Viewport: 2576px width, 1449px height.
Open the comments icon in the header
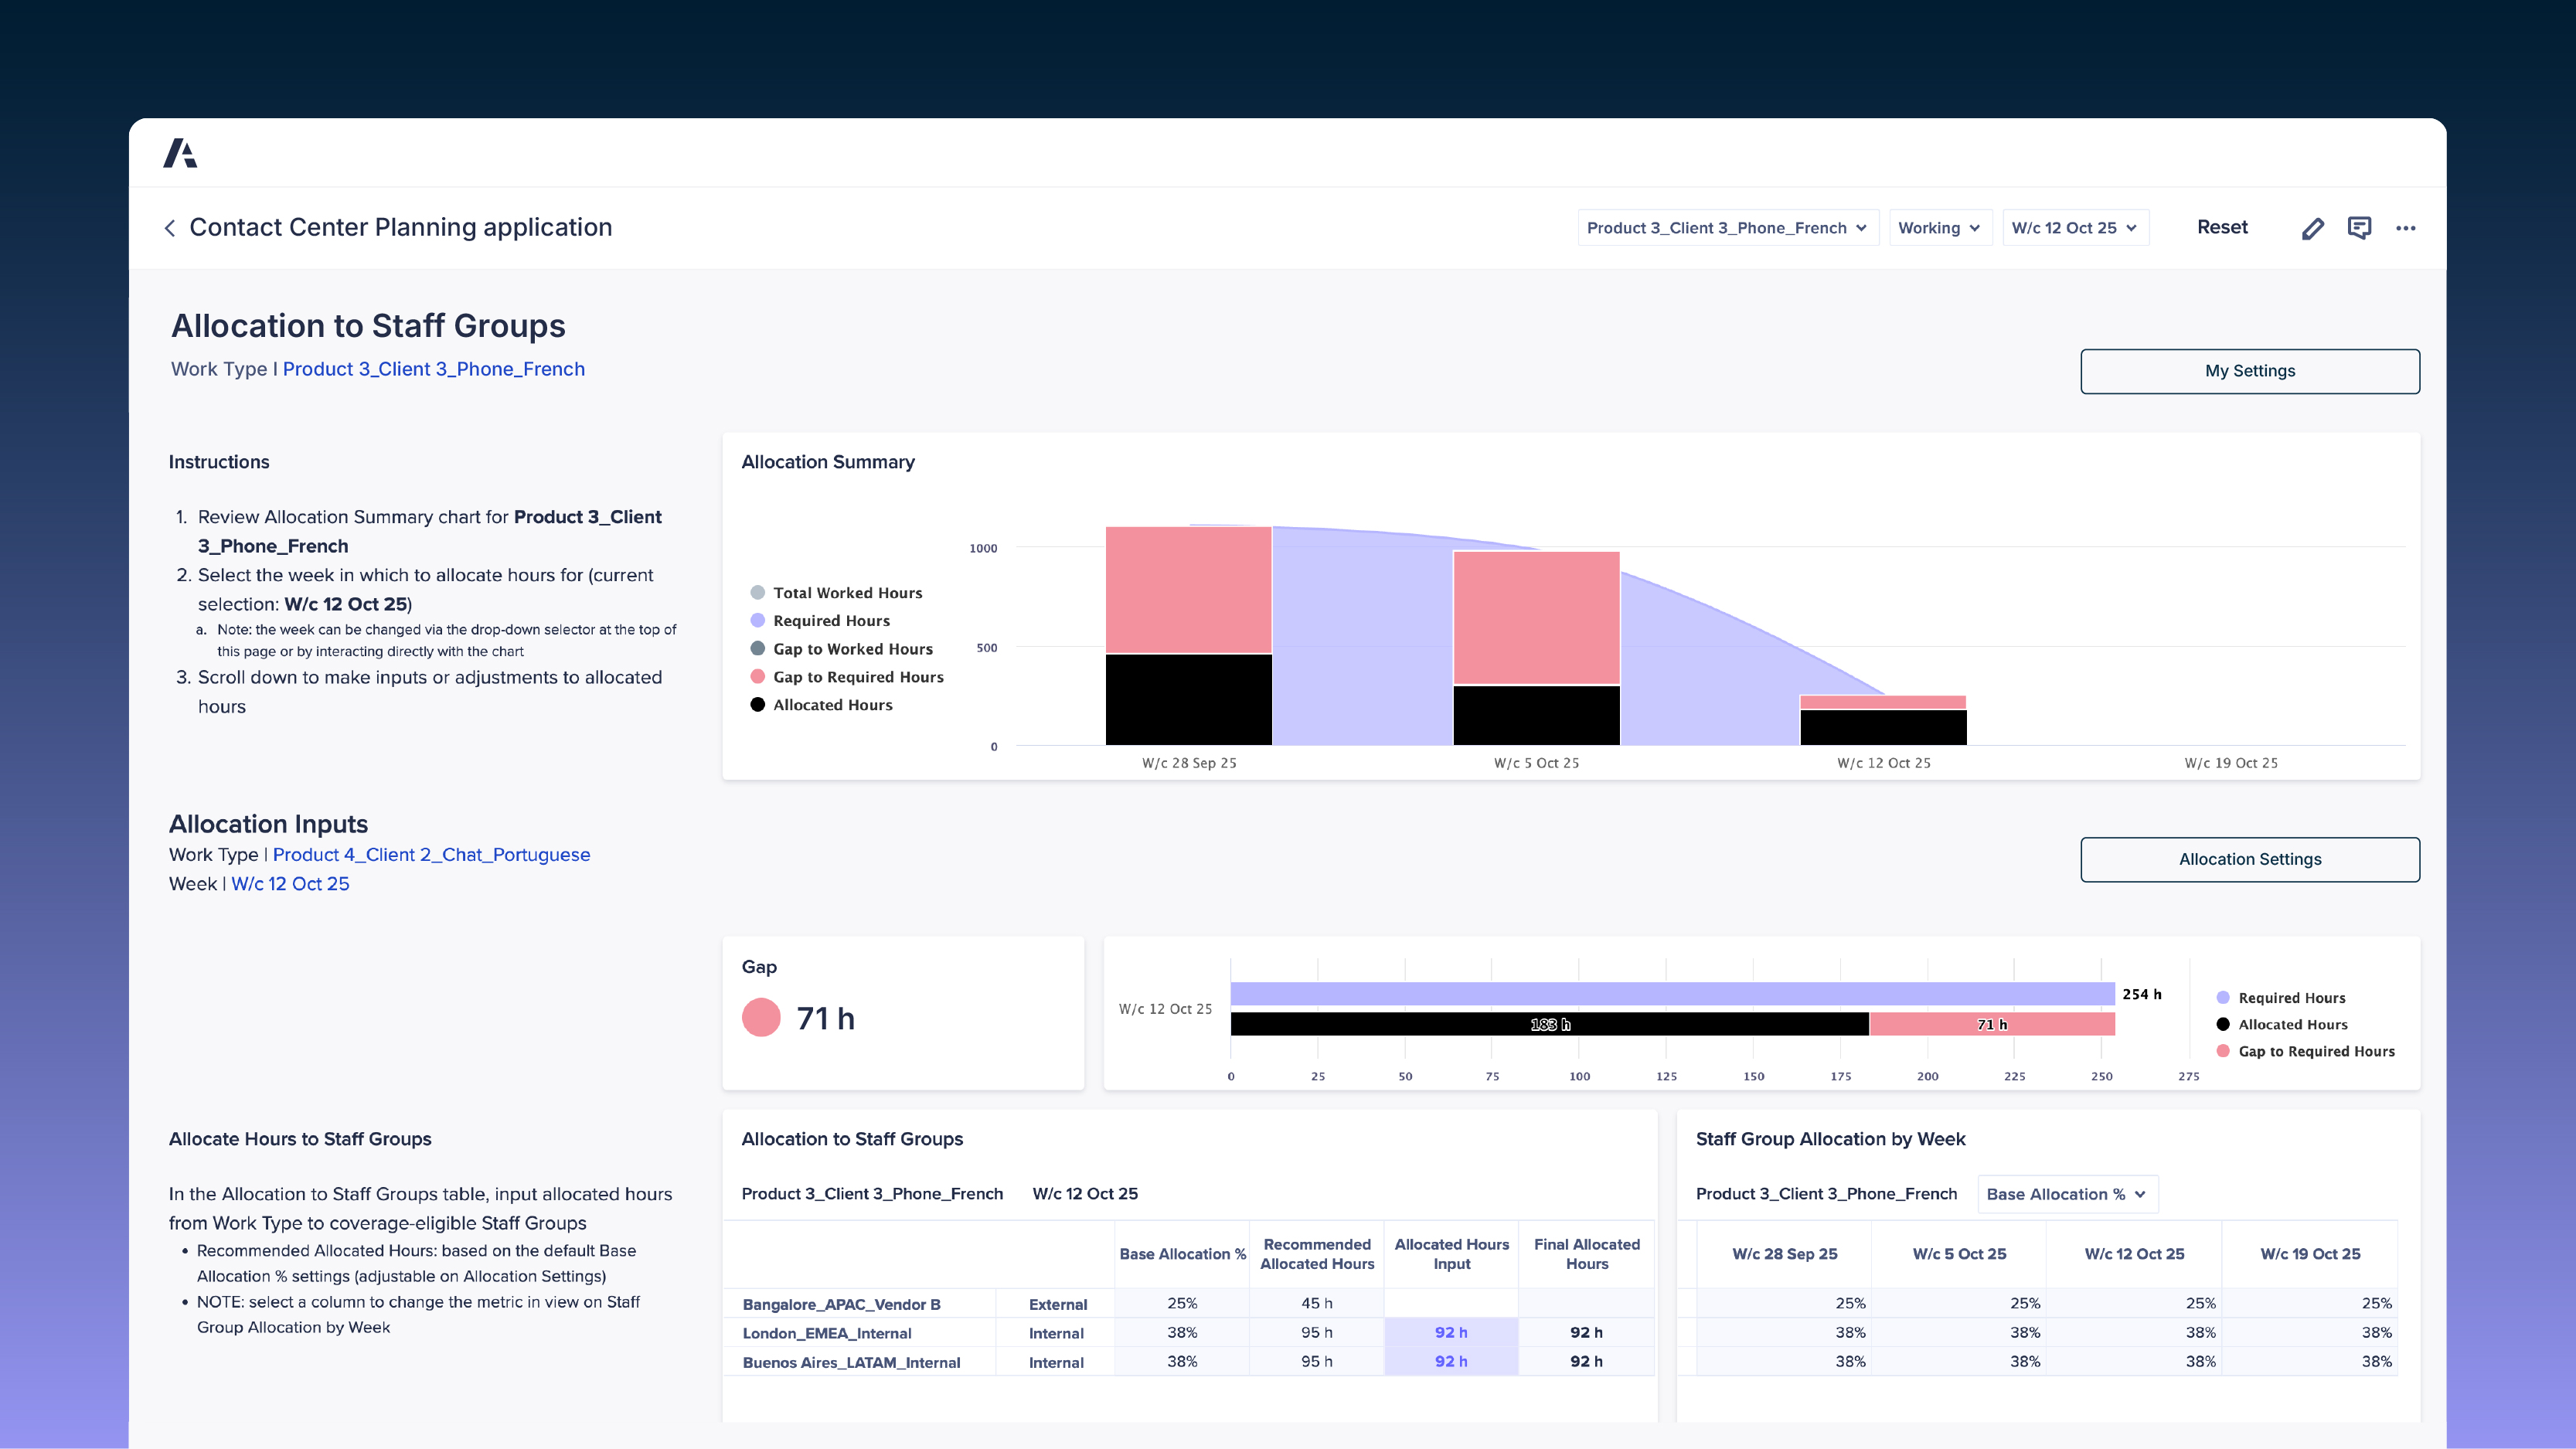point(2359,228)
